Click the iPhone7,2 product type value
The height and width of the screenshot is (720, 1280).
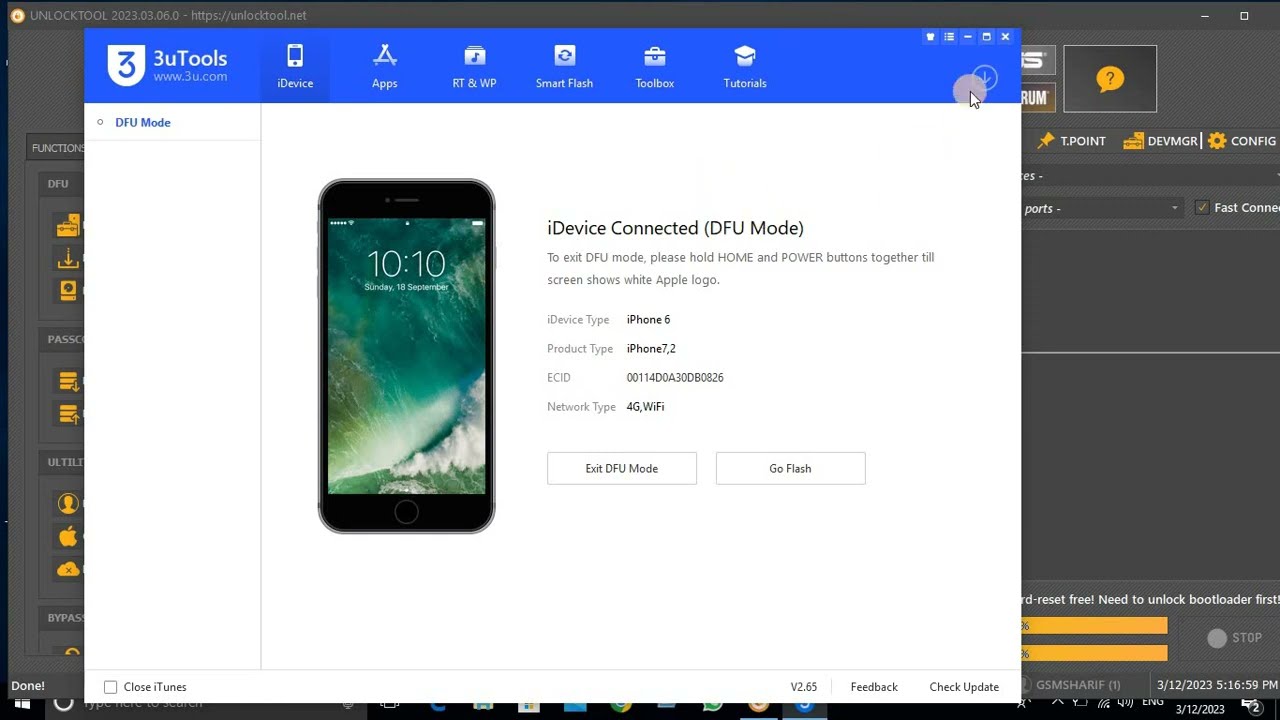pos(651,349)
